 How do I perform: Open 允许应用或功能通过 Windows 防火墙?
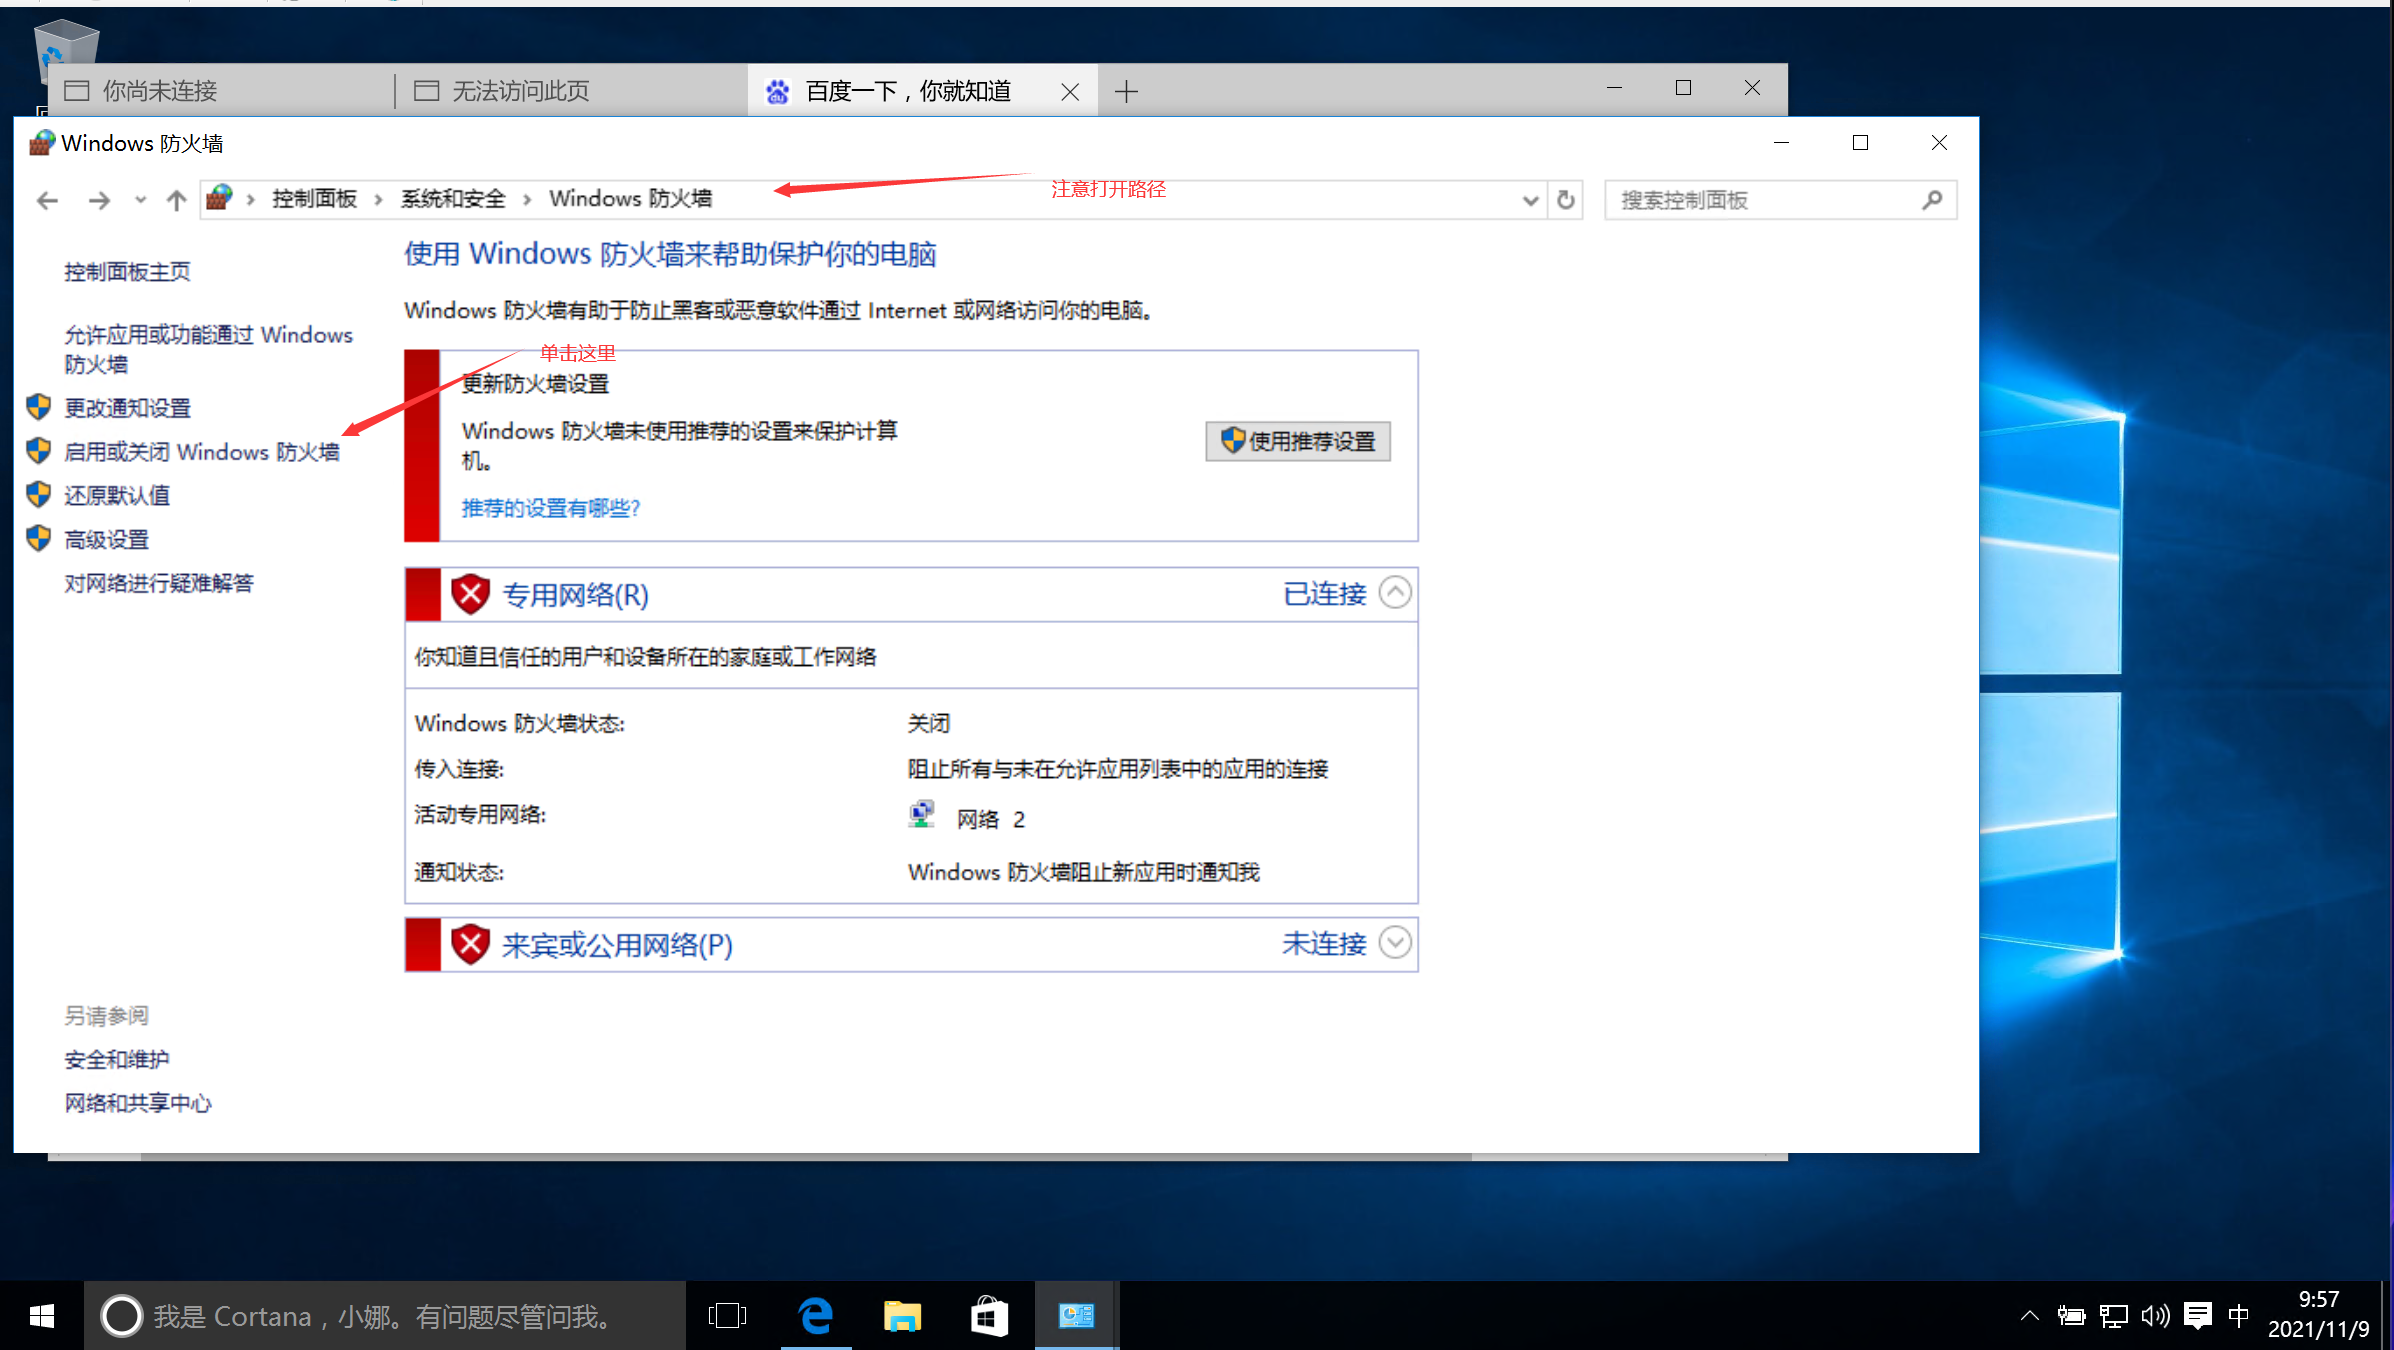[208, 349]
